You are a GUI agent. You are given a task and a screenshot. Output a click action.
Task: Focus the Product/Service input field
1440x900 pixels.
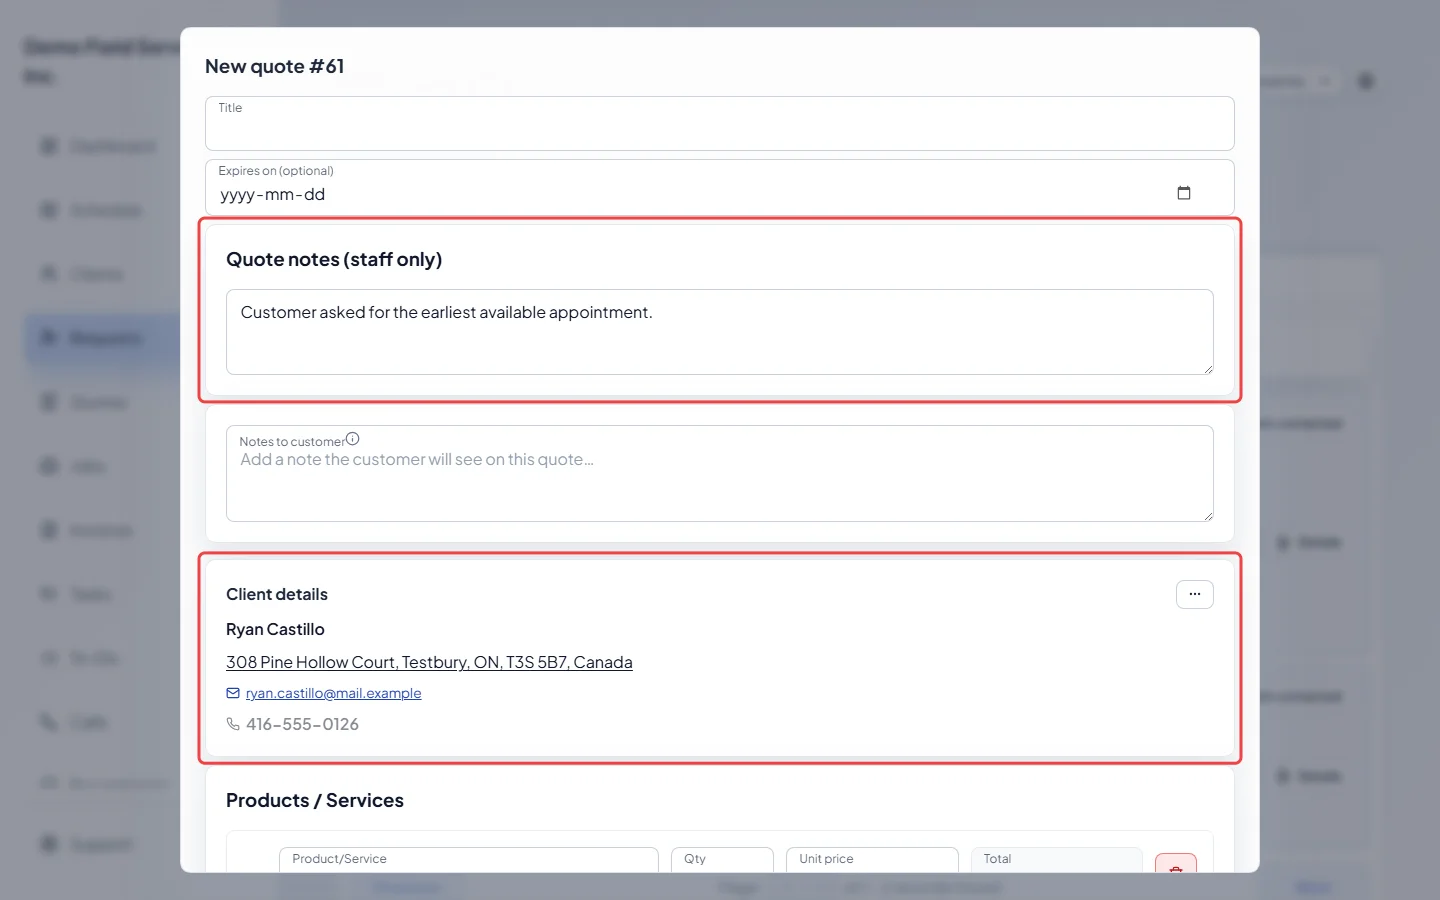tap(468, 860)
